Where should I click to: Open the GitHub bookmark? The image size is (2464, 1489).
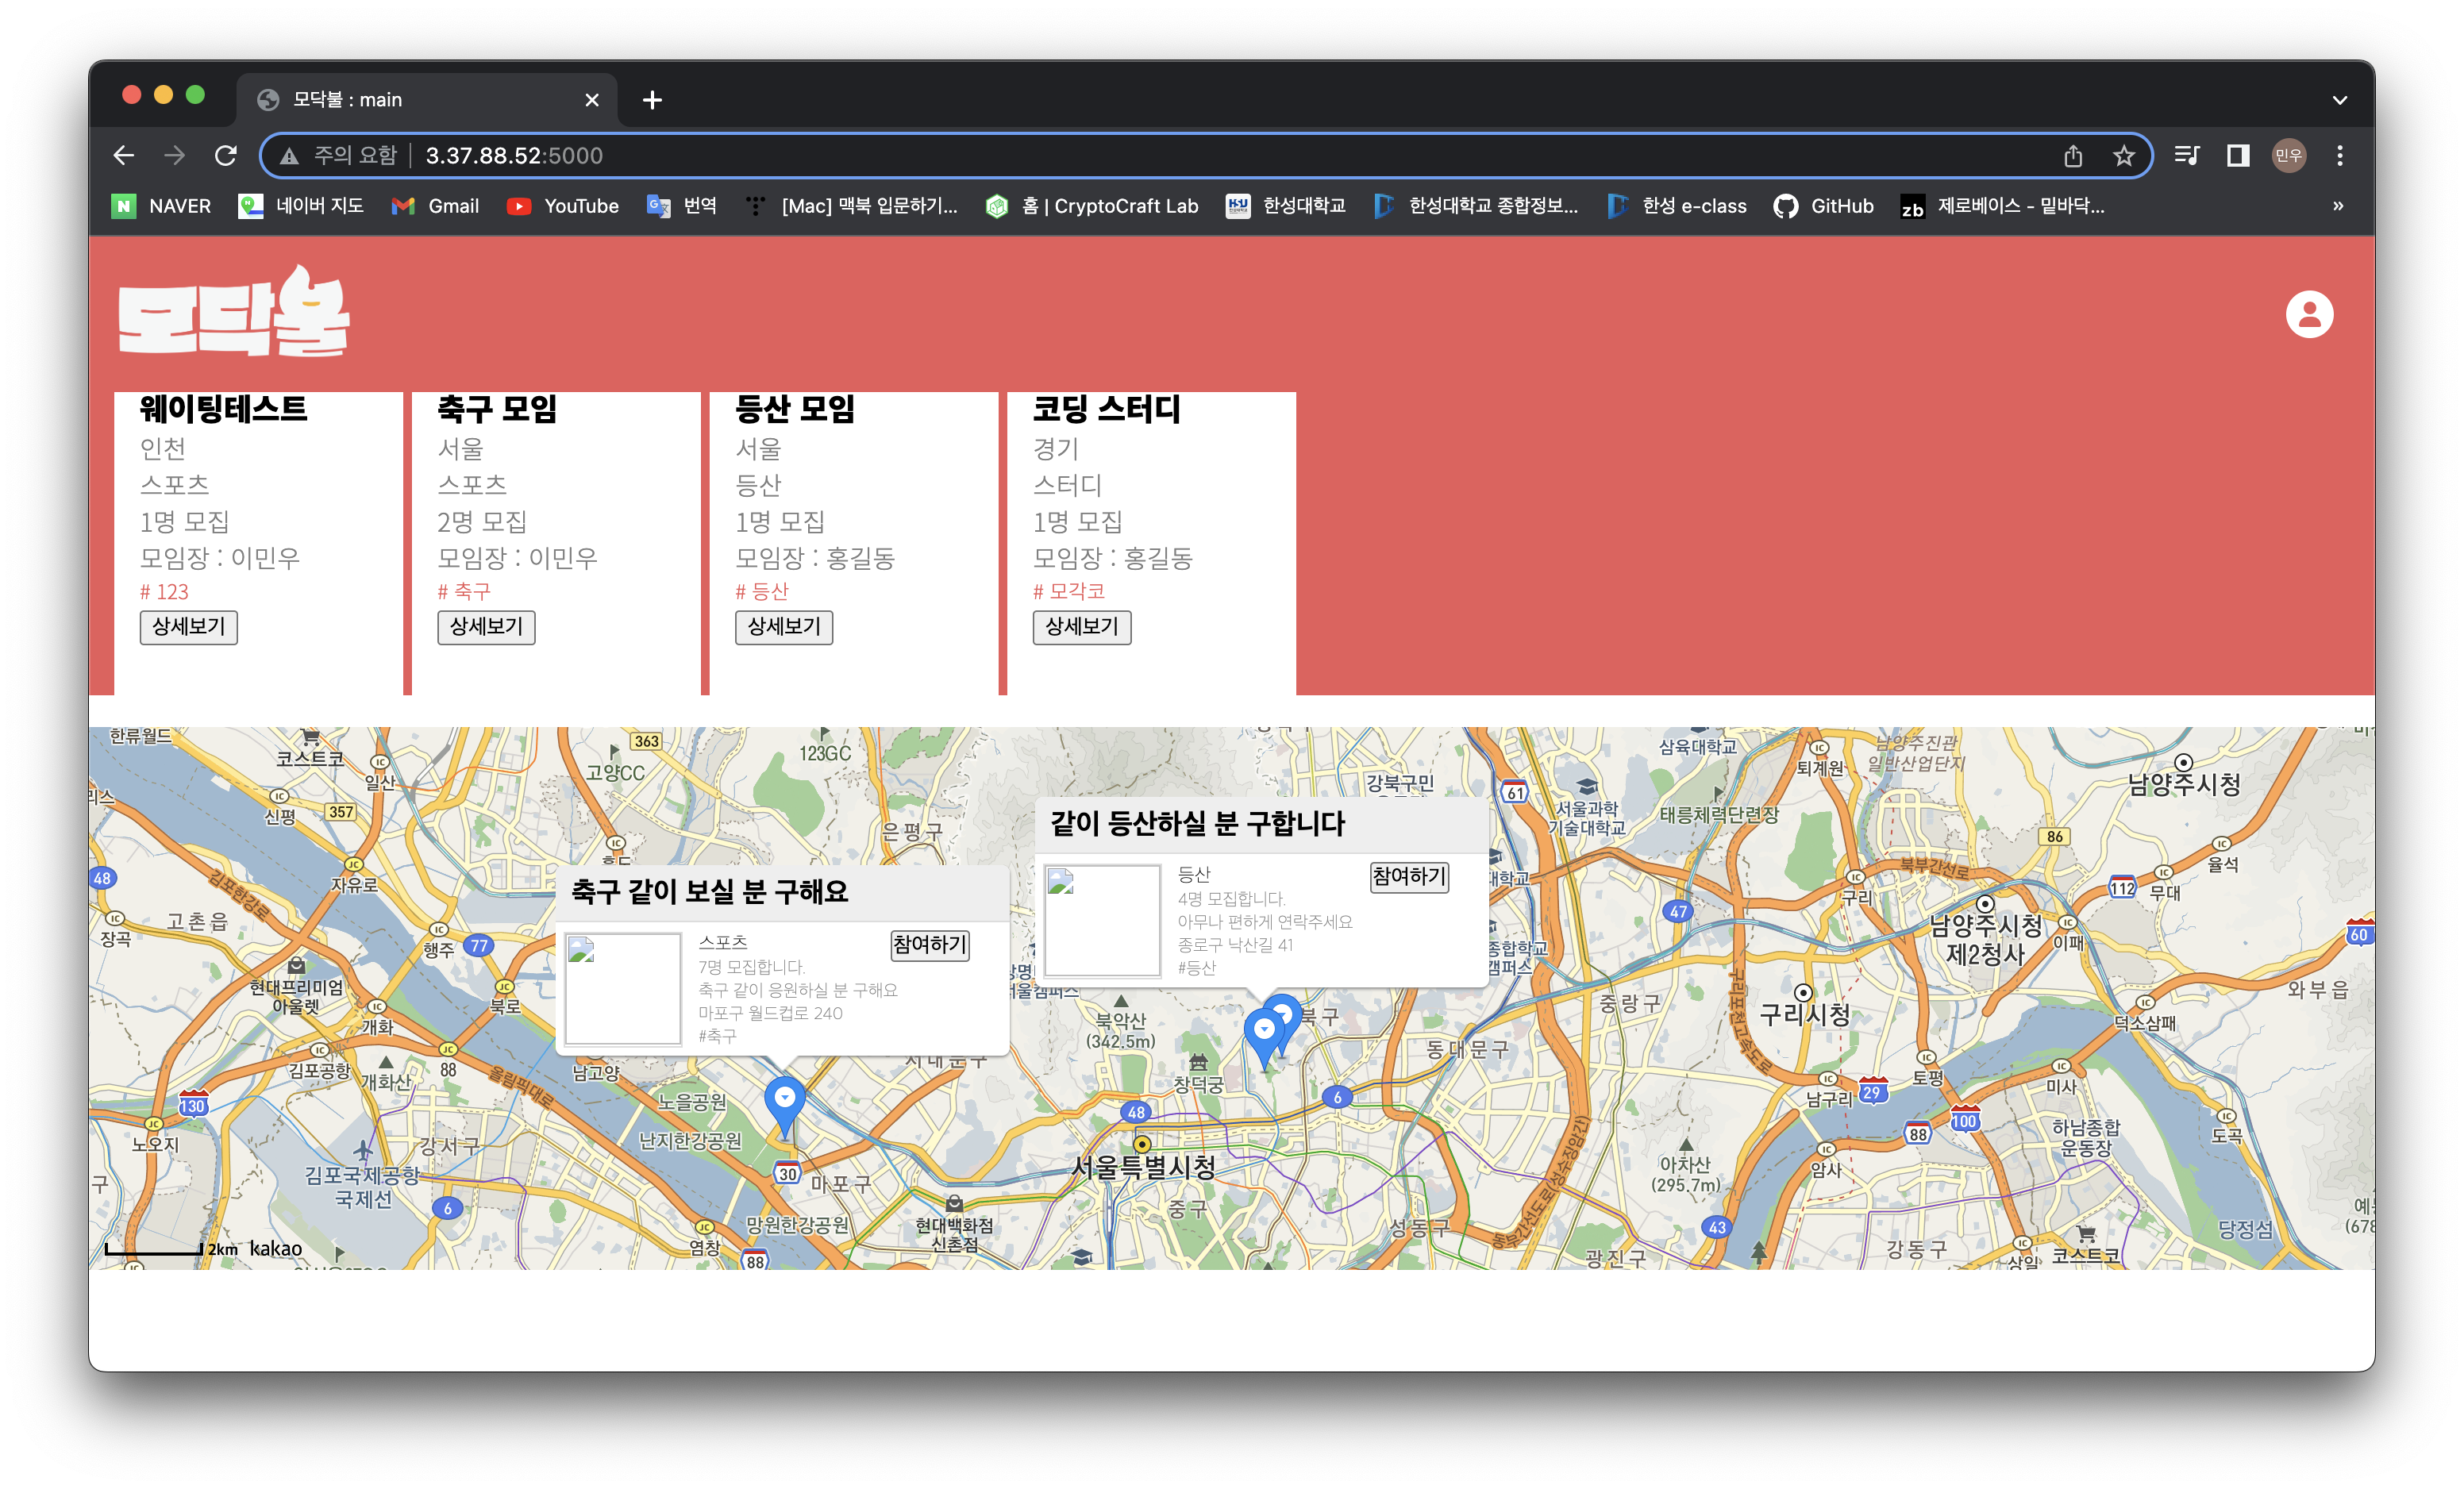click(1823, 206)
